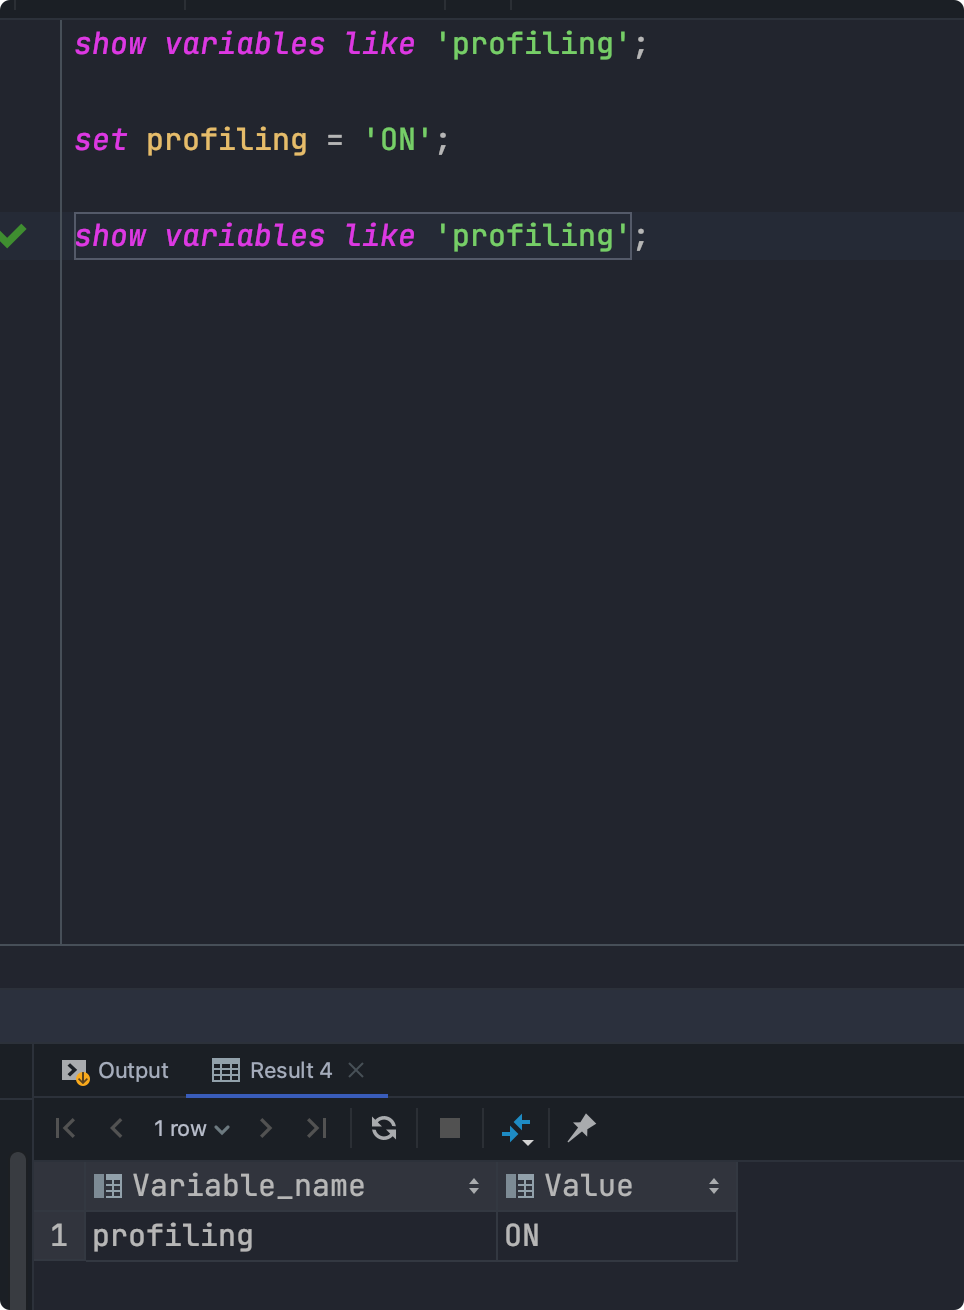Go to last page of results

[x=317, y=1128]
